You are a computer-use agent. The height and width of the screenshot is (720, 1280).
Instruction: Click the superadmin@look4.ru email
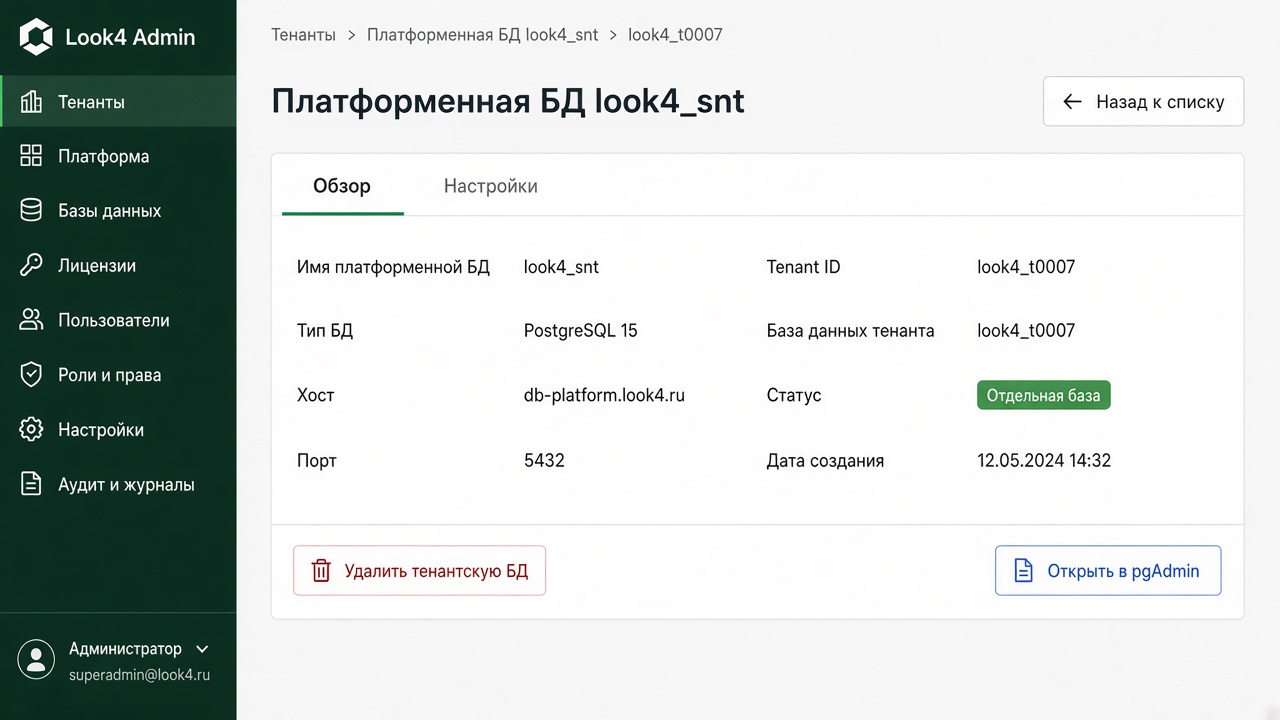point(140,675)
